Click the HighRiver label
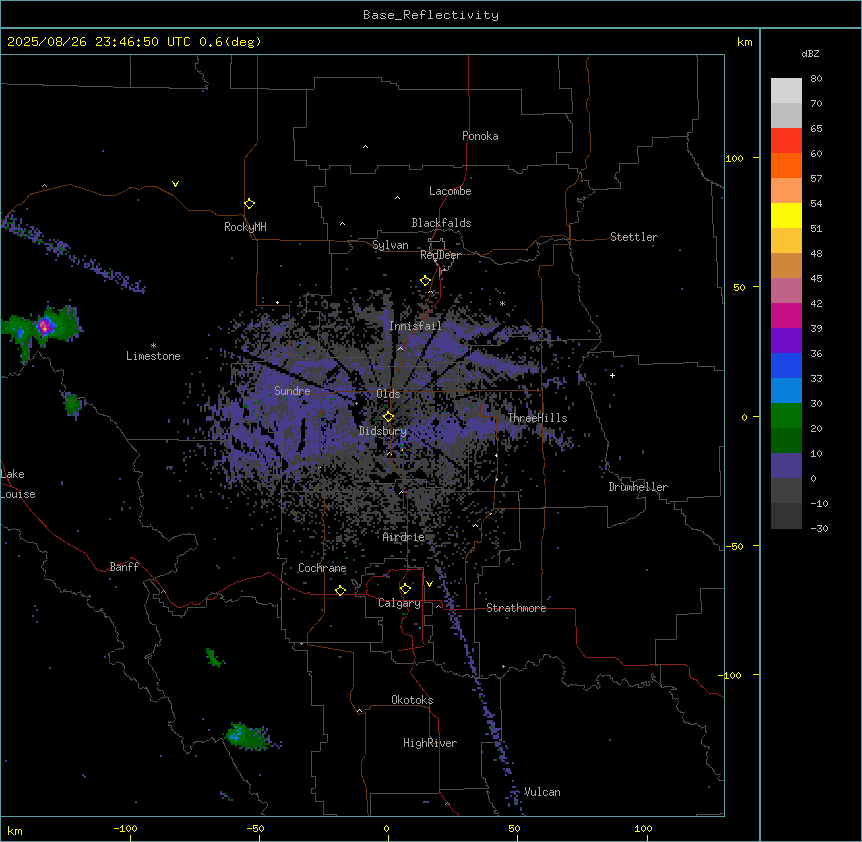The image size is (862, 842). (x=430, y=743)
